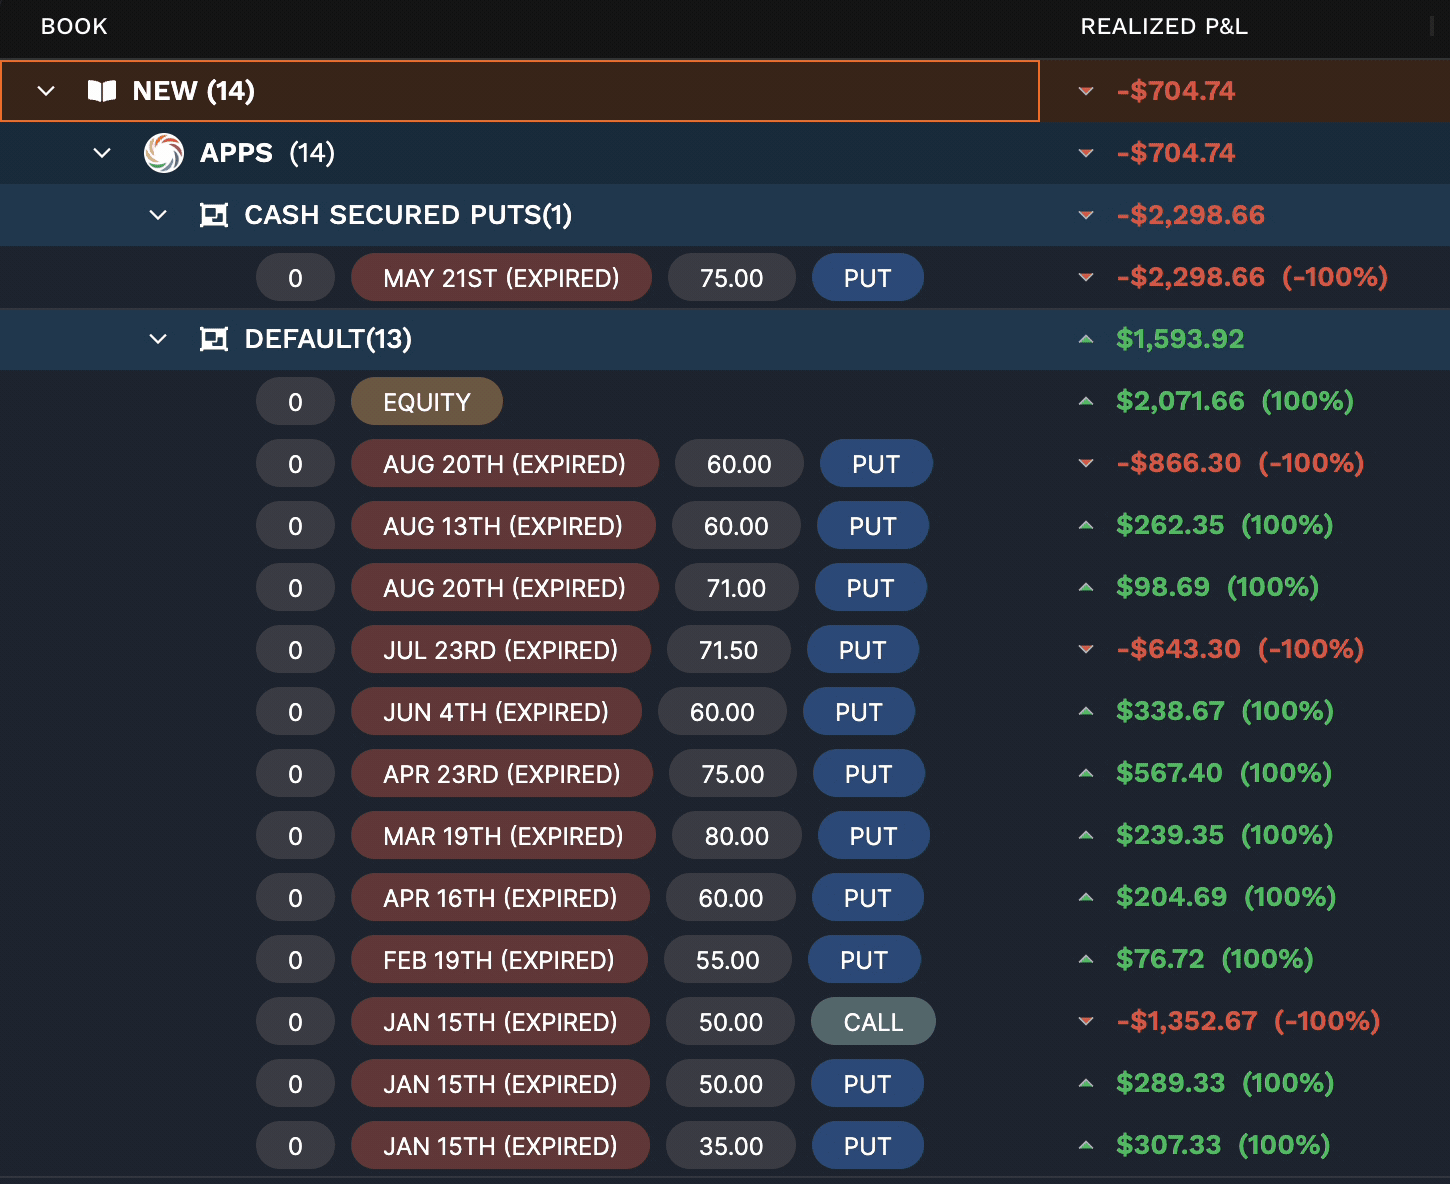This screenshot has height=1184, width=1450.
Task: Click PUT badge in FEB 19TH row
Action: [864, 960]
